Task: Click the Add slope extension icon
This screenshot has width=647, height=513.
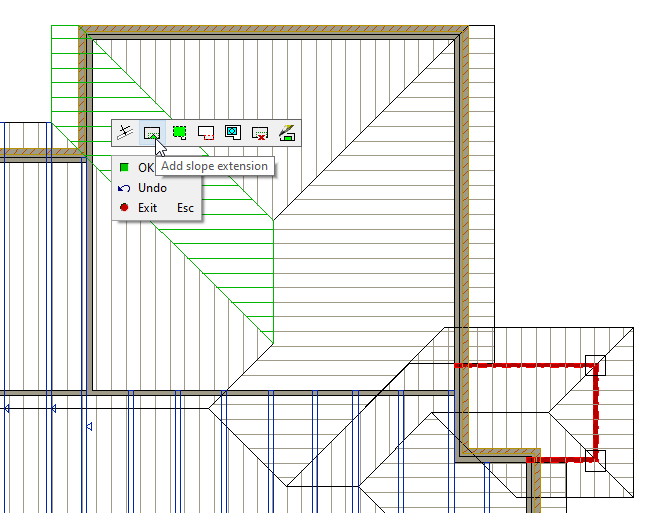Action: coord(152,131)
